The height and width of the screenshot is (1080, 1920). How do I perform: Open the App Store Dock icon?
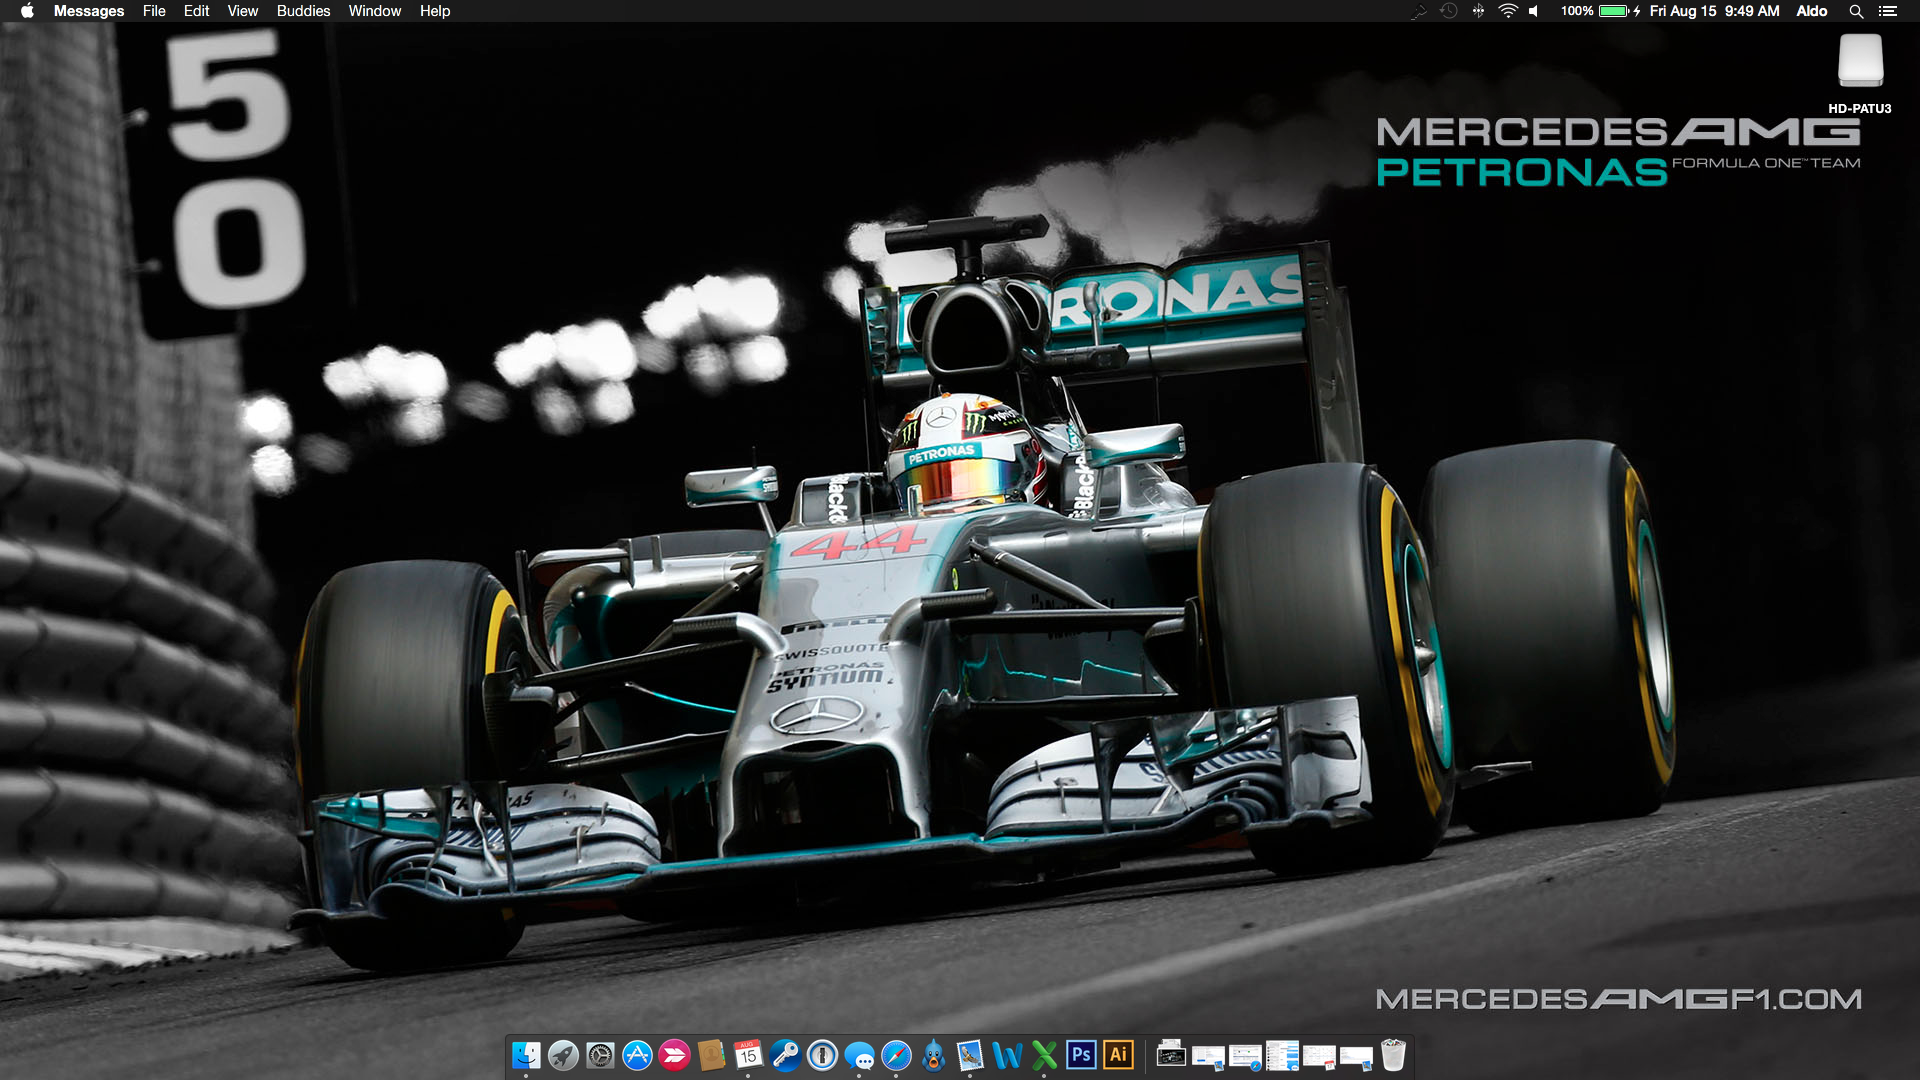pyautogui.click(x=637, y=1055)
